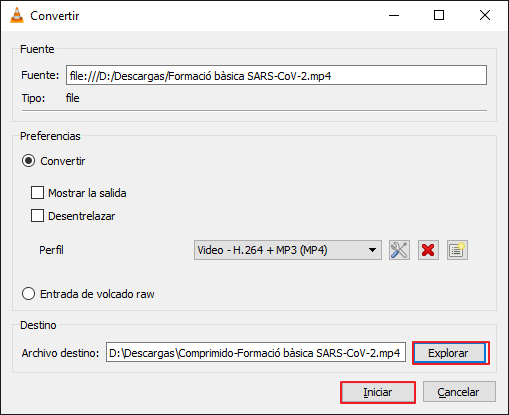The height and width of the screenshot is (415, 509).
Task: Click Explorar to browse destination file
Action: 449,353
